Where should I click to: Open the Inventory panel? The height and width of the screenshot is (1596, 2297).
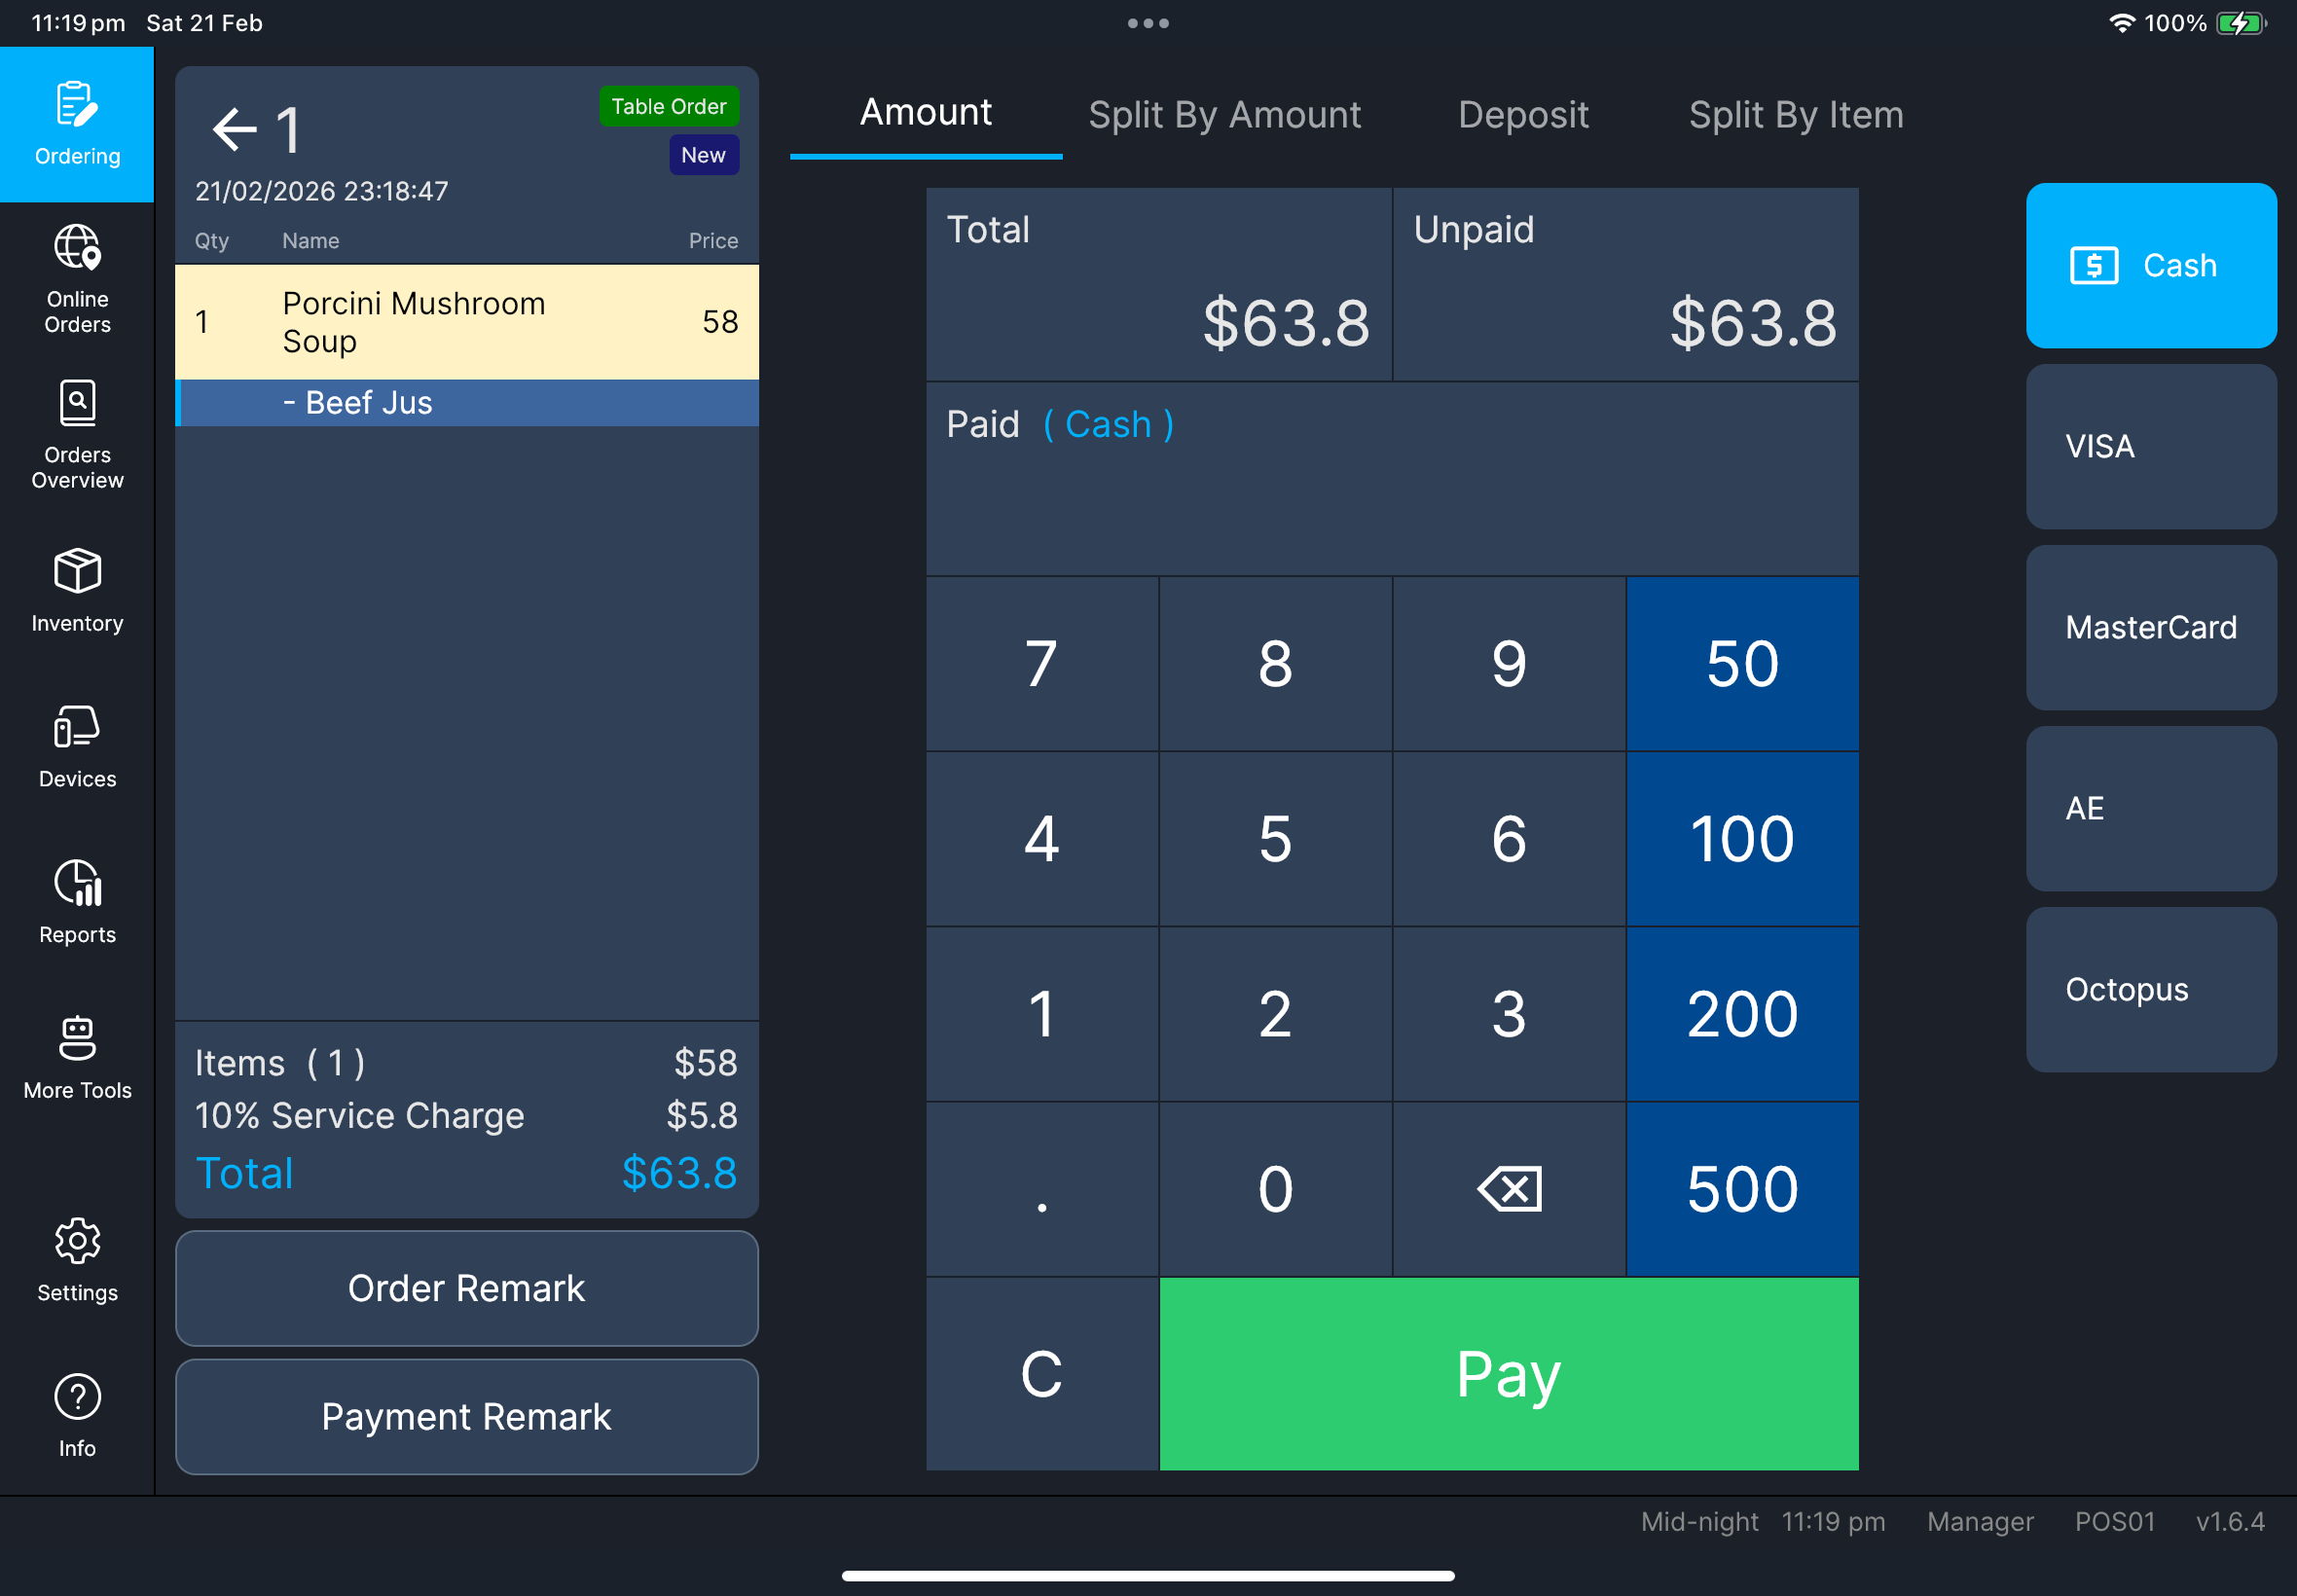click(x=77, y=590)
